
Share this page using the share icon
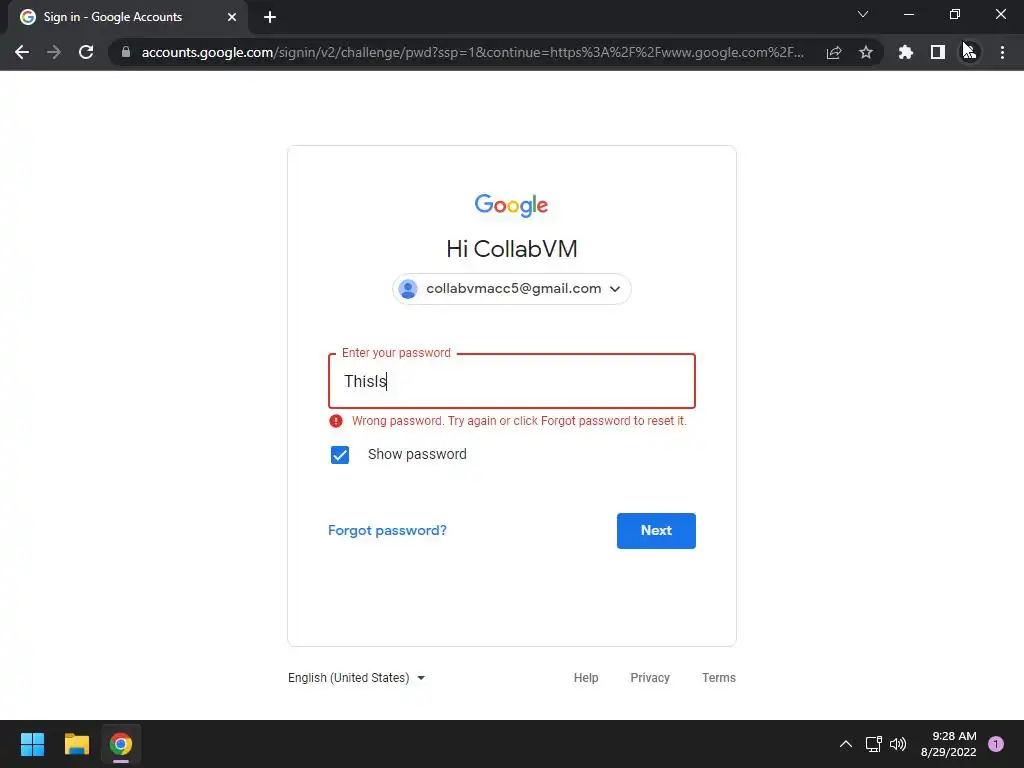[833, 52]
